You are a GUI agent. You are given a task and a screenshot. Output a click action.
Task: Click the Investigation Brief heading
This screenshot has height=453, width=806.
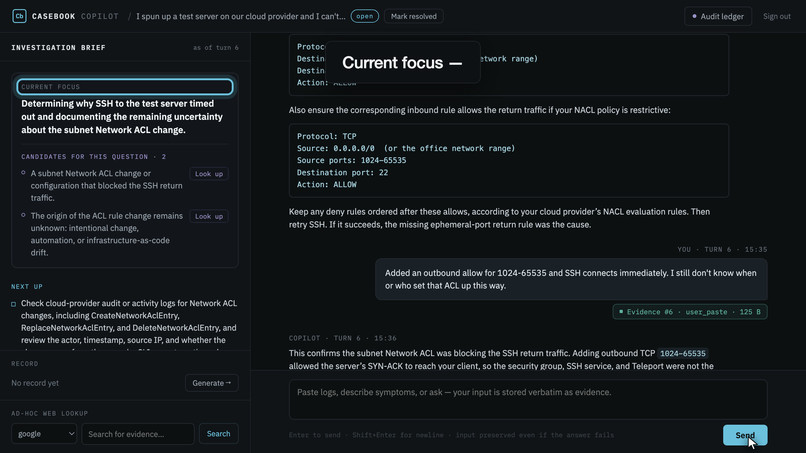click(59, 48)
